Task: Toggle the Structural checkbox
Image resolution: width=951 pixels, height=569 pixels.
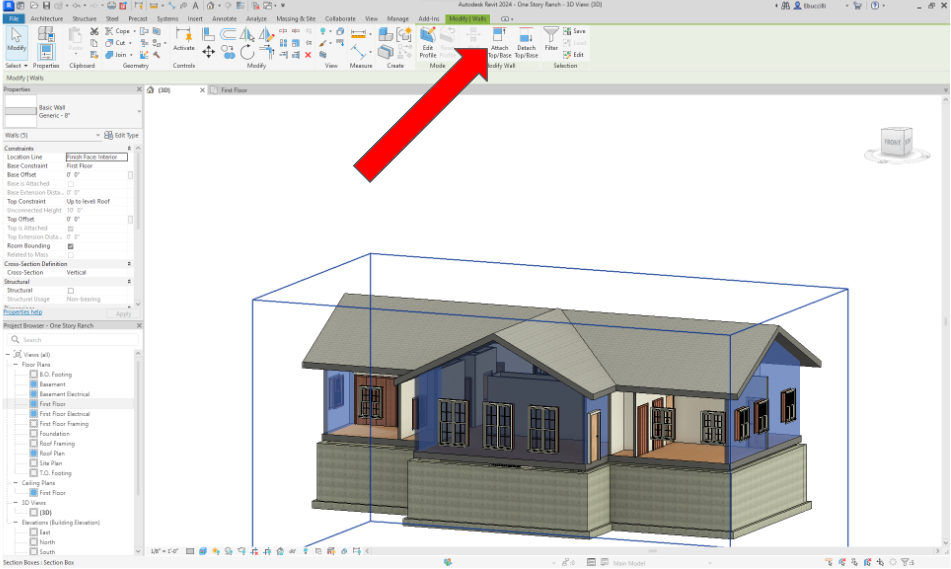Action: tap(70, 291)
